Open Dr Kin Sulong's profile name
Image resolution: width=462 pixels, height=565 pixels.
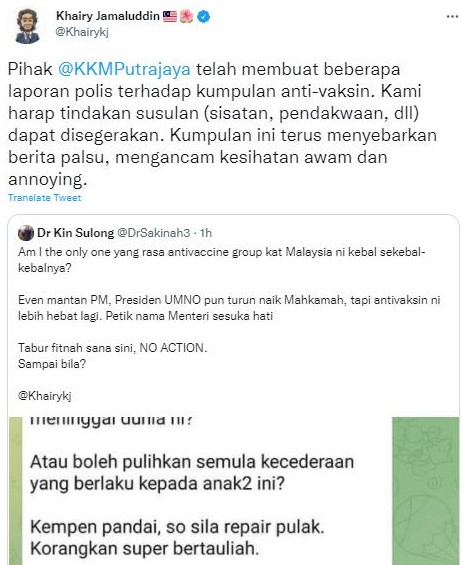pos(75,233)
